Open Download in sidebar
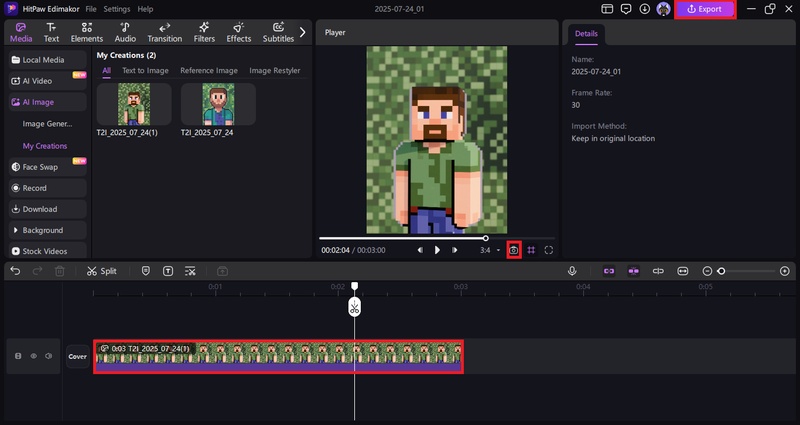This screenshot has height=425, width=800. click(x=47, y=209)
